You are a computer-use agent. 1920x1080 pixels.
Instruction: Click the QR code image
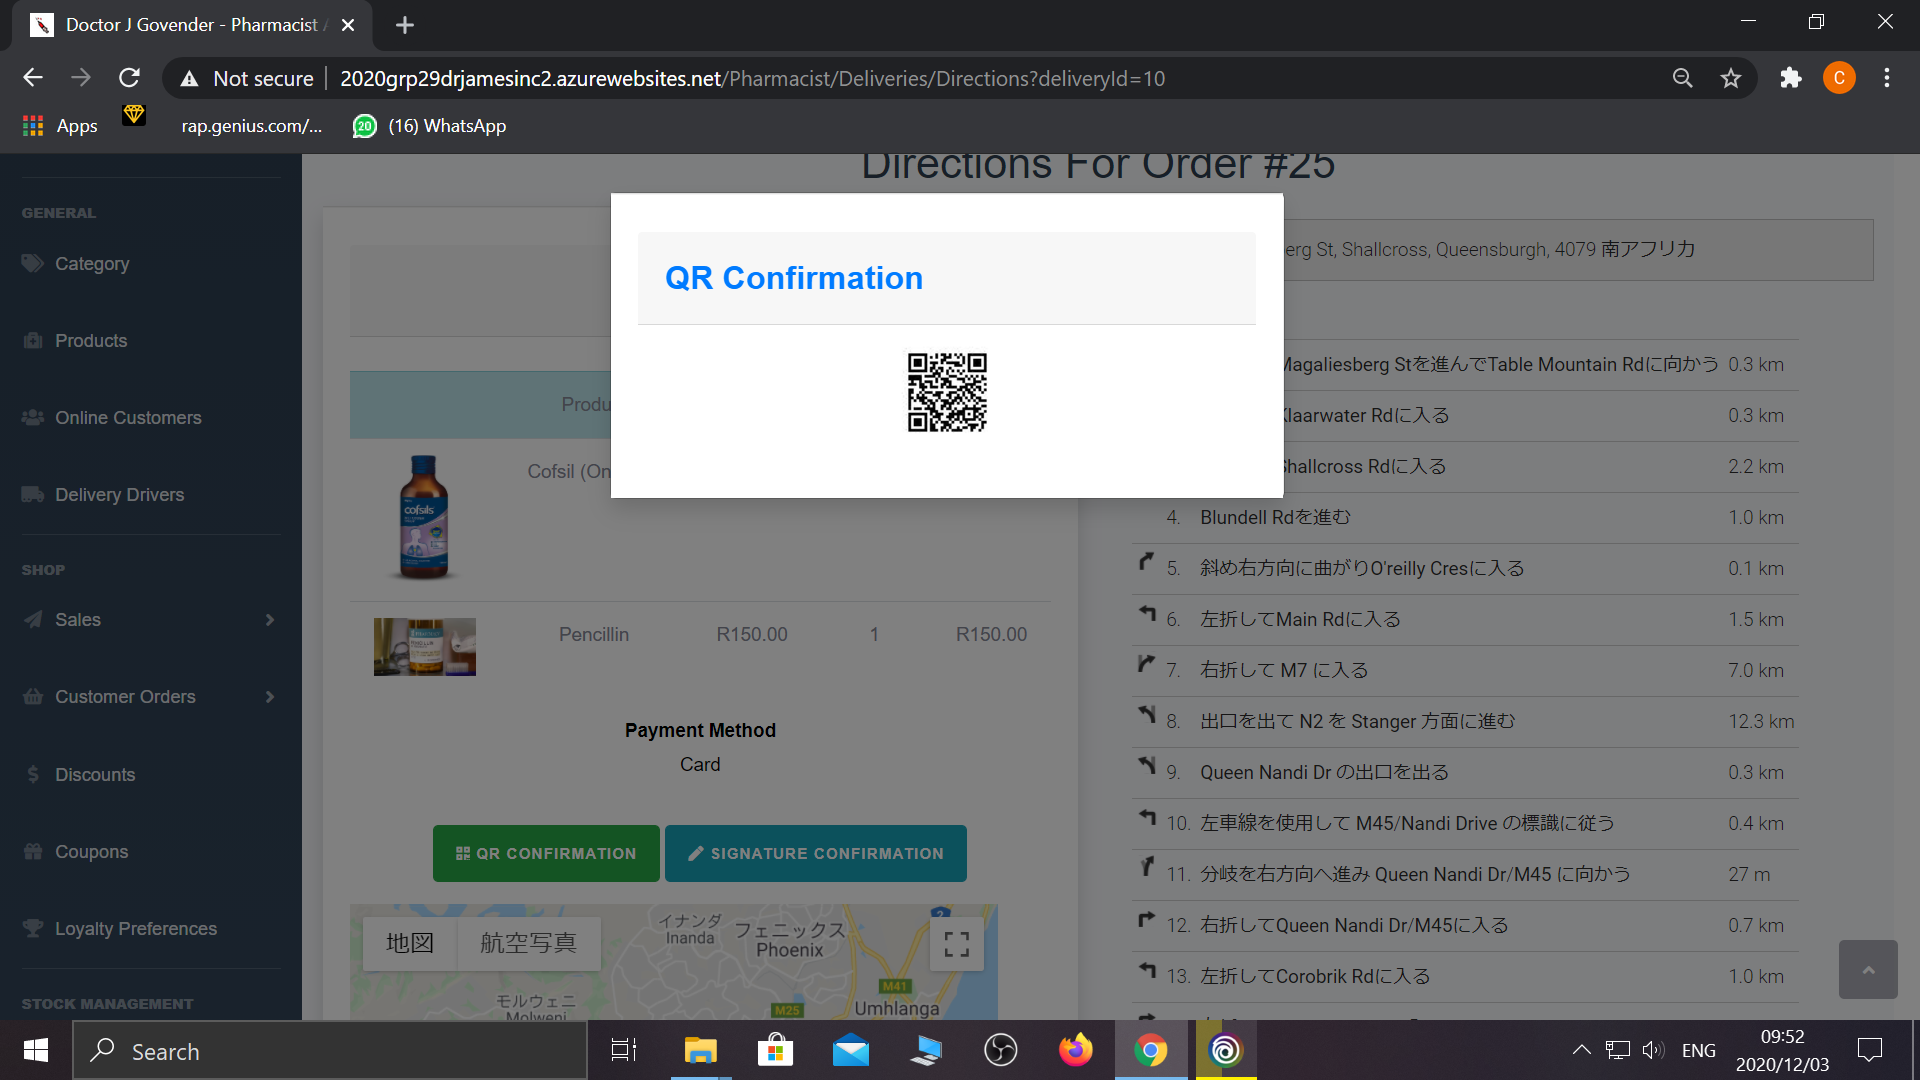(946, 392)
